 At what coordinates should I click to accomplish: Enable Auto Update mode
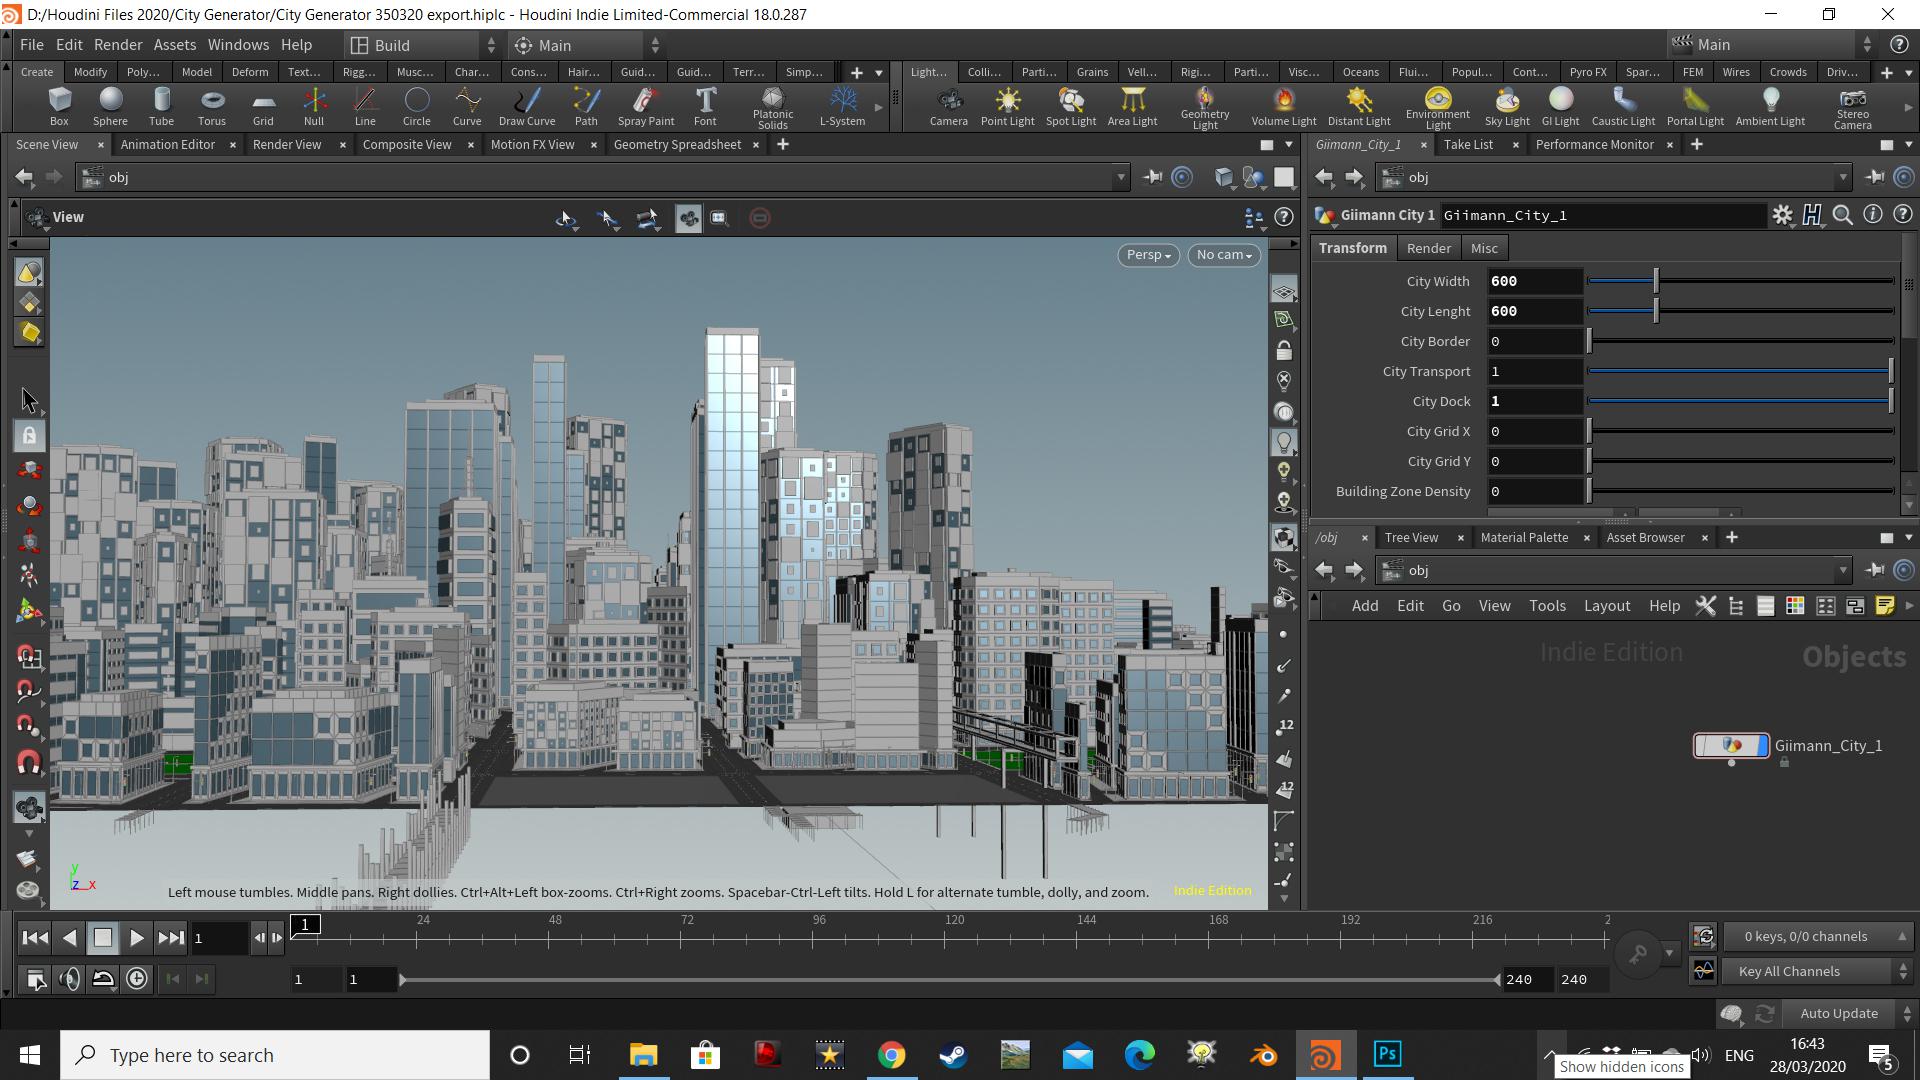(x=1839, y=1012)
